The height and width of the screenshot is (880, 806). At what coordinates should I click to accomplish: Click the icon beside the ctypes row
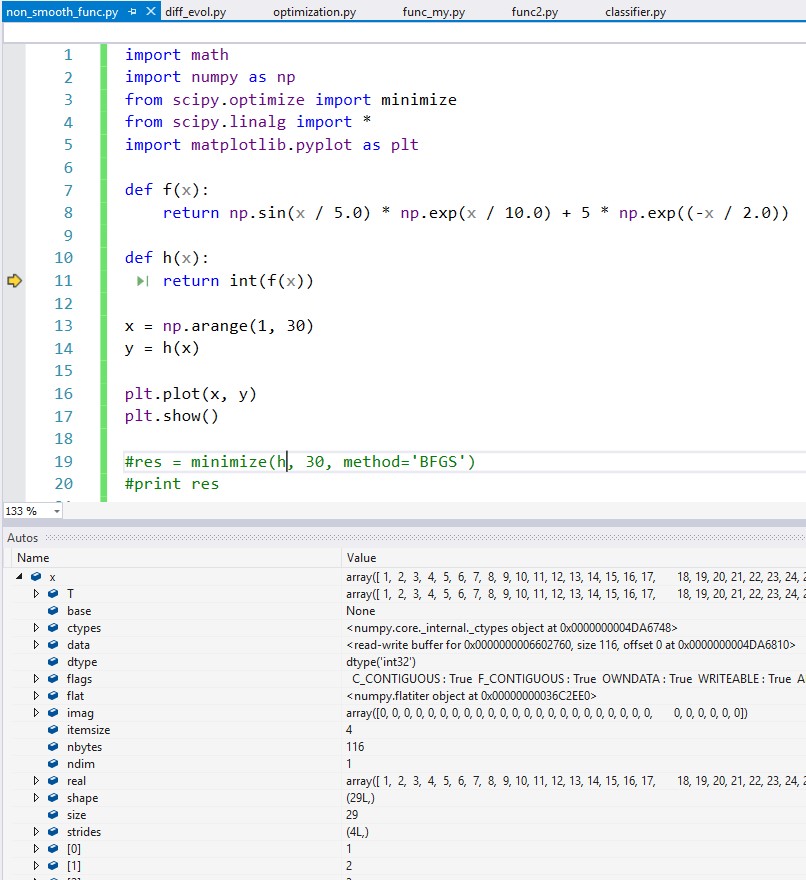[x=53, y=627]
